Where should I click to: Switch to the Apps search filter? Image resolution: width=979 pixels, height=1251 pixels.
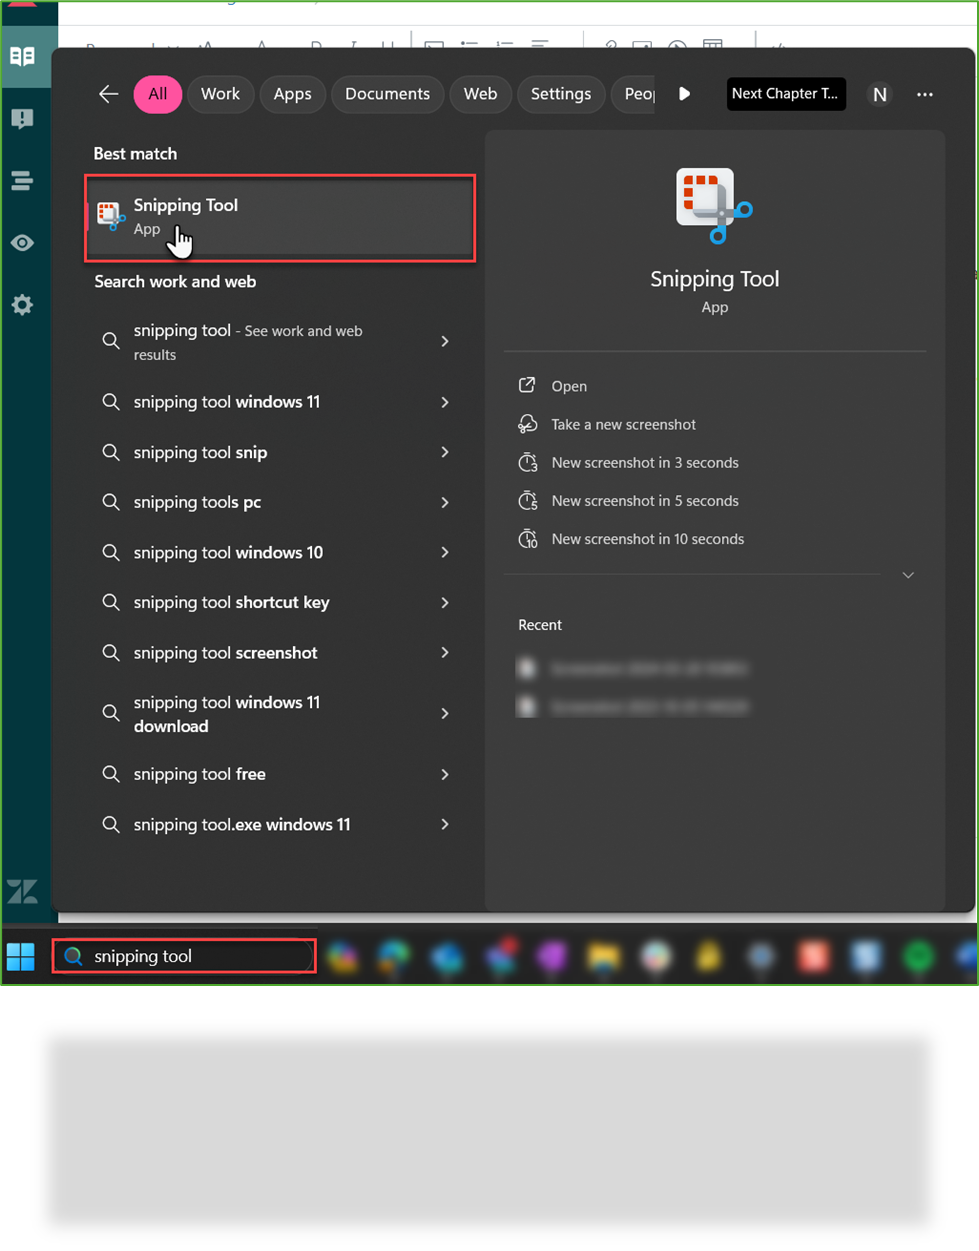[292, 94]
